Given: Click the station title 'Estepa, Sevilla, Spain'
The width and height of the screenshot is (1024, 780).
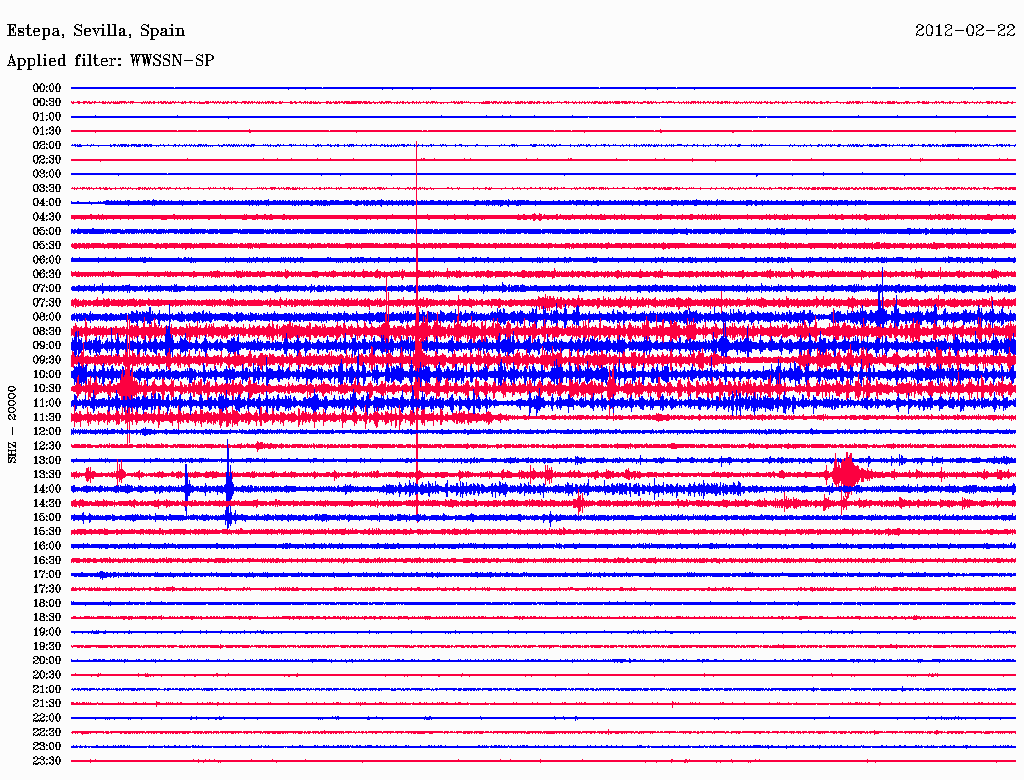Looking at the screenshot, I should (x=96, y=31).
